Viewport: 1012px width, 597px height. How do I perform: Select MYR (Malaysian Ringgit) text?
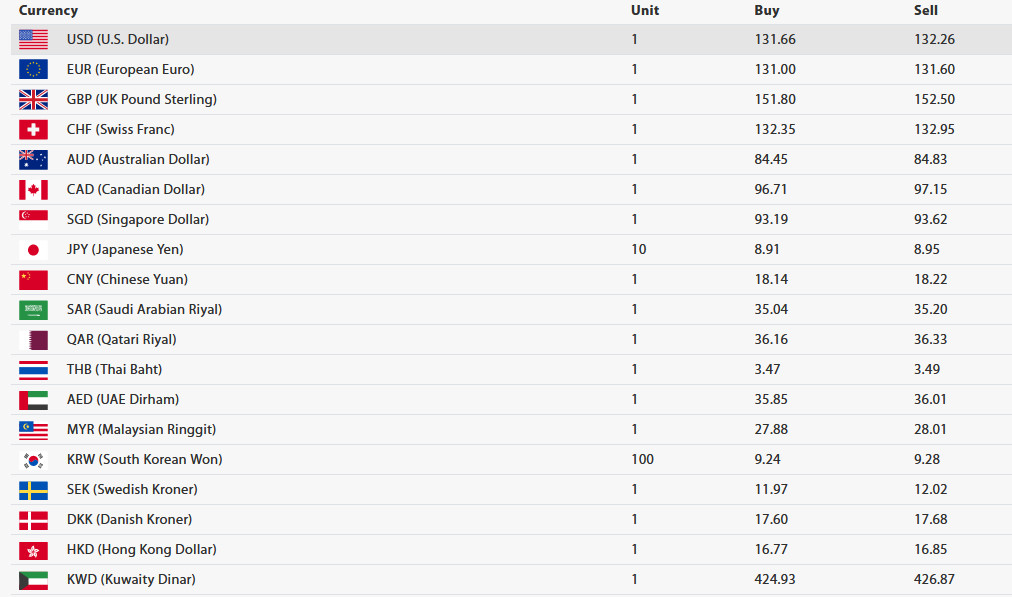pos(141,429)
